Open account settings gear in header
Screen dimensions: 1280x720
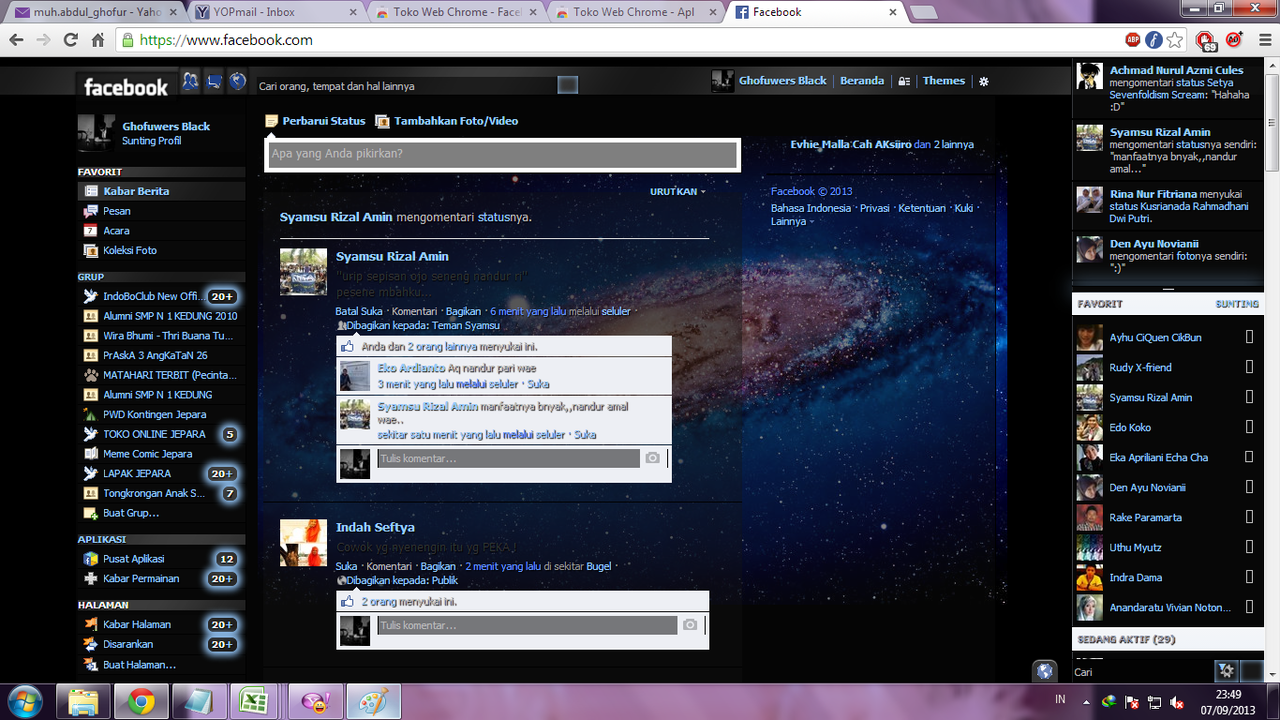[984, 81]
